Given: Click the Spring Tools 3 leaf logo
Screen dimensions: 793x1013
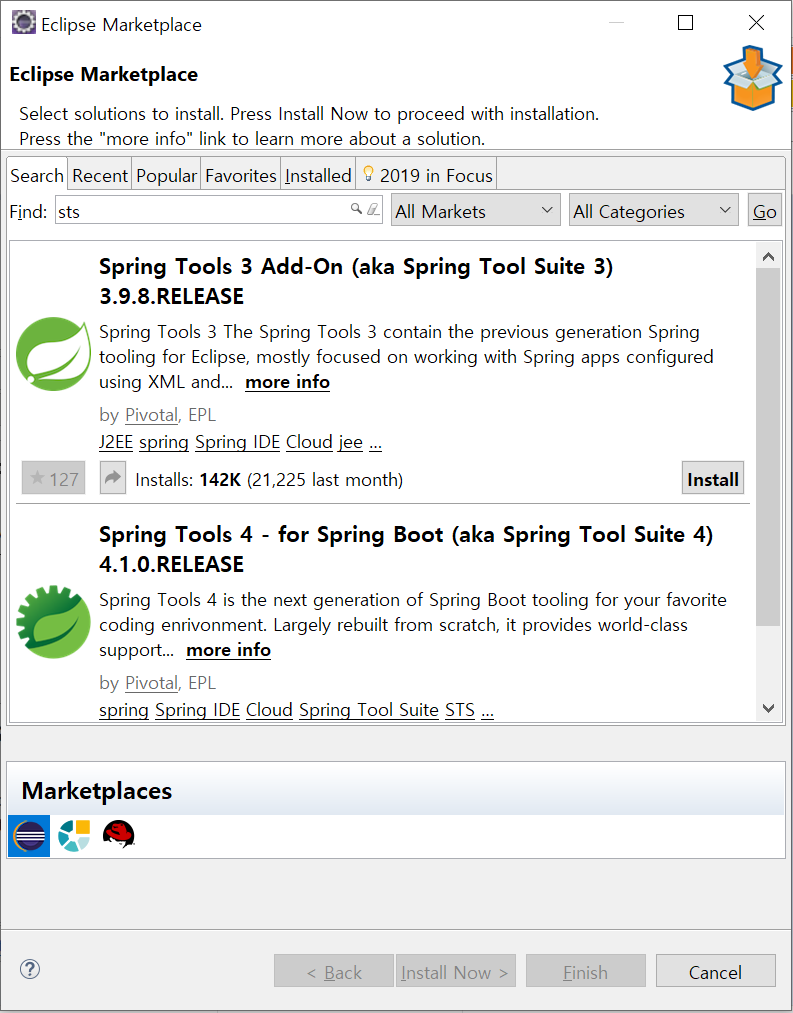Looking at the screenshot, I should click(54, 353).
